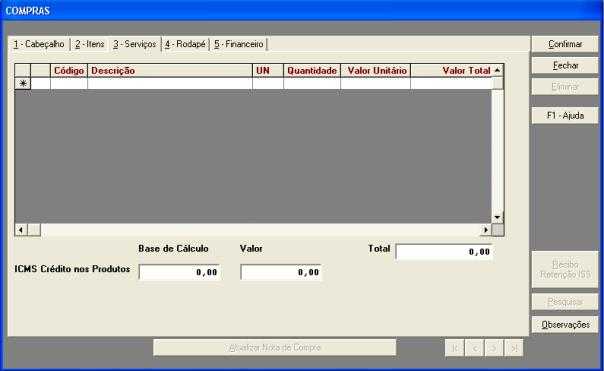
Task: Click the last record navigation arrow
Action: [x=513, y=348]
